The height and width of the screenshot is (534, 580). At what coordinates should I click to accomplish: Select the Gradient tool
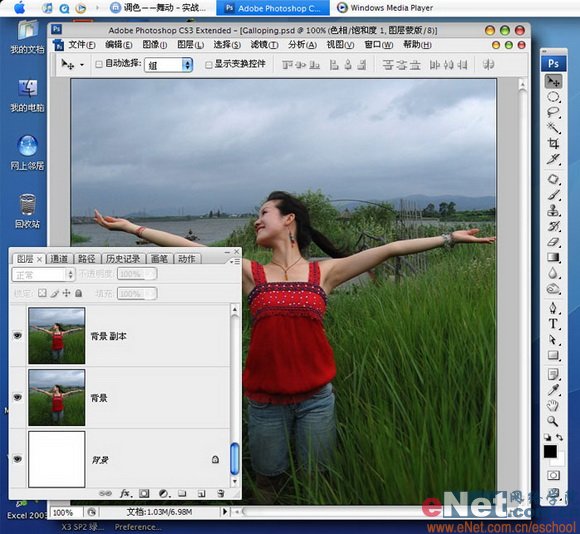click(x=553, y=258)
